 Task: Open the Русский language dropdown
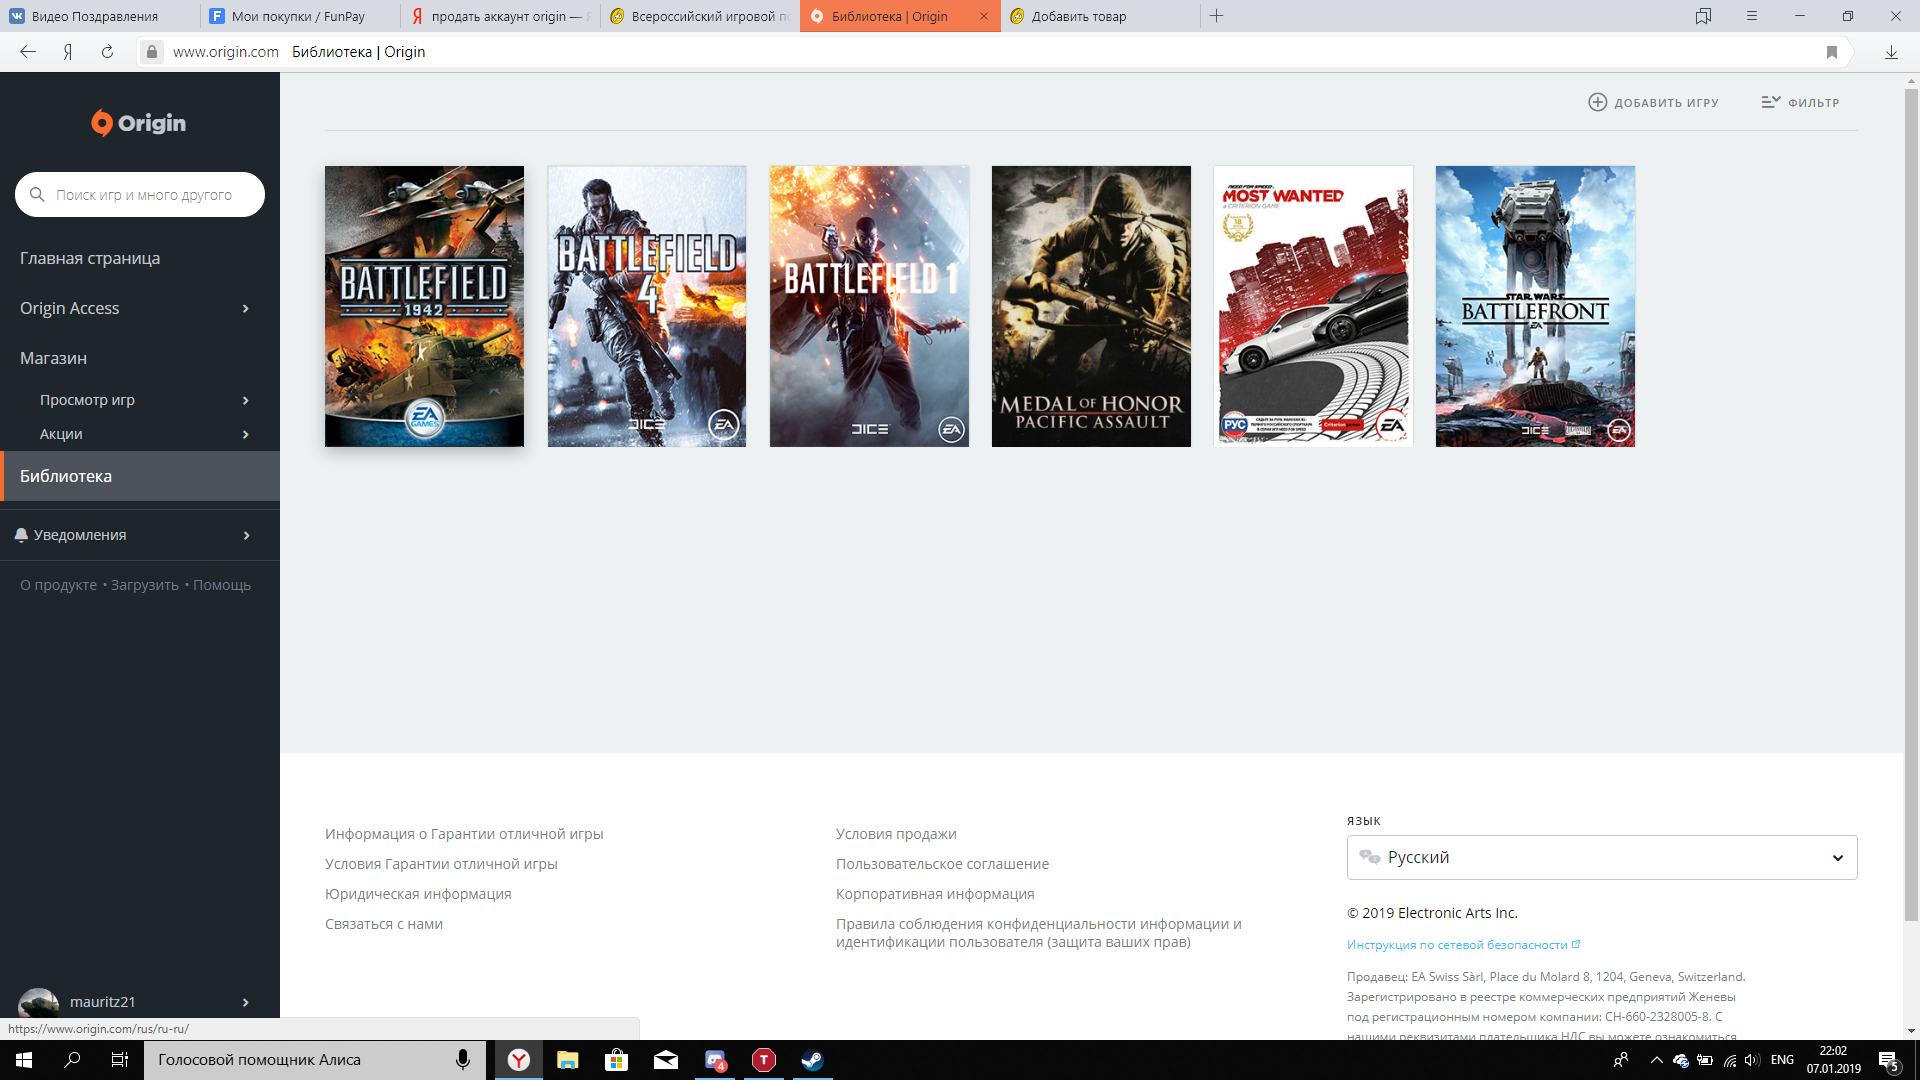pos(1602,857)
